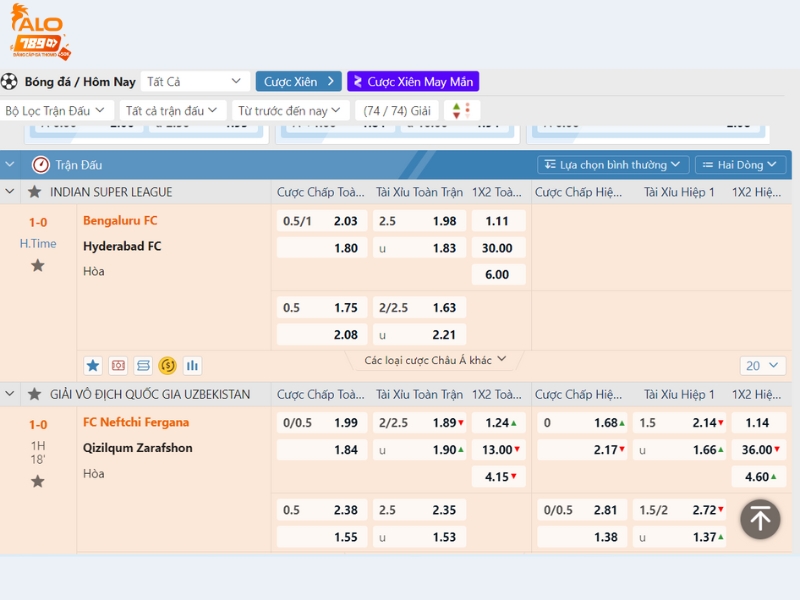
Task: Click the ALO789 logo
Action: [x=40, y=32]
